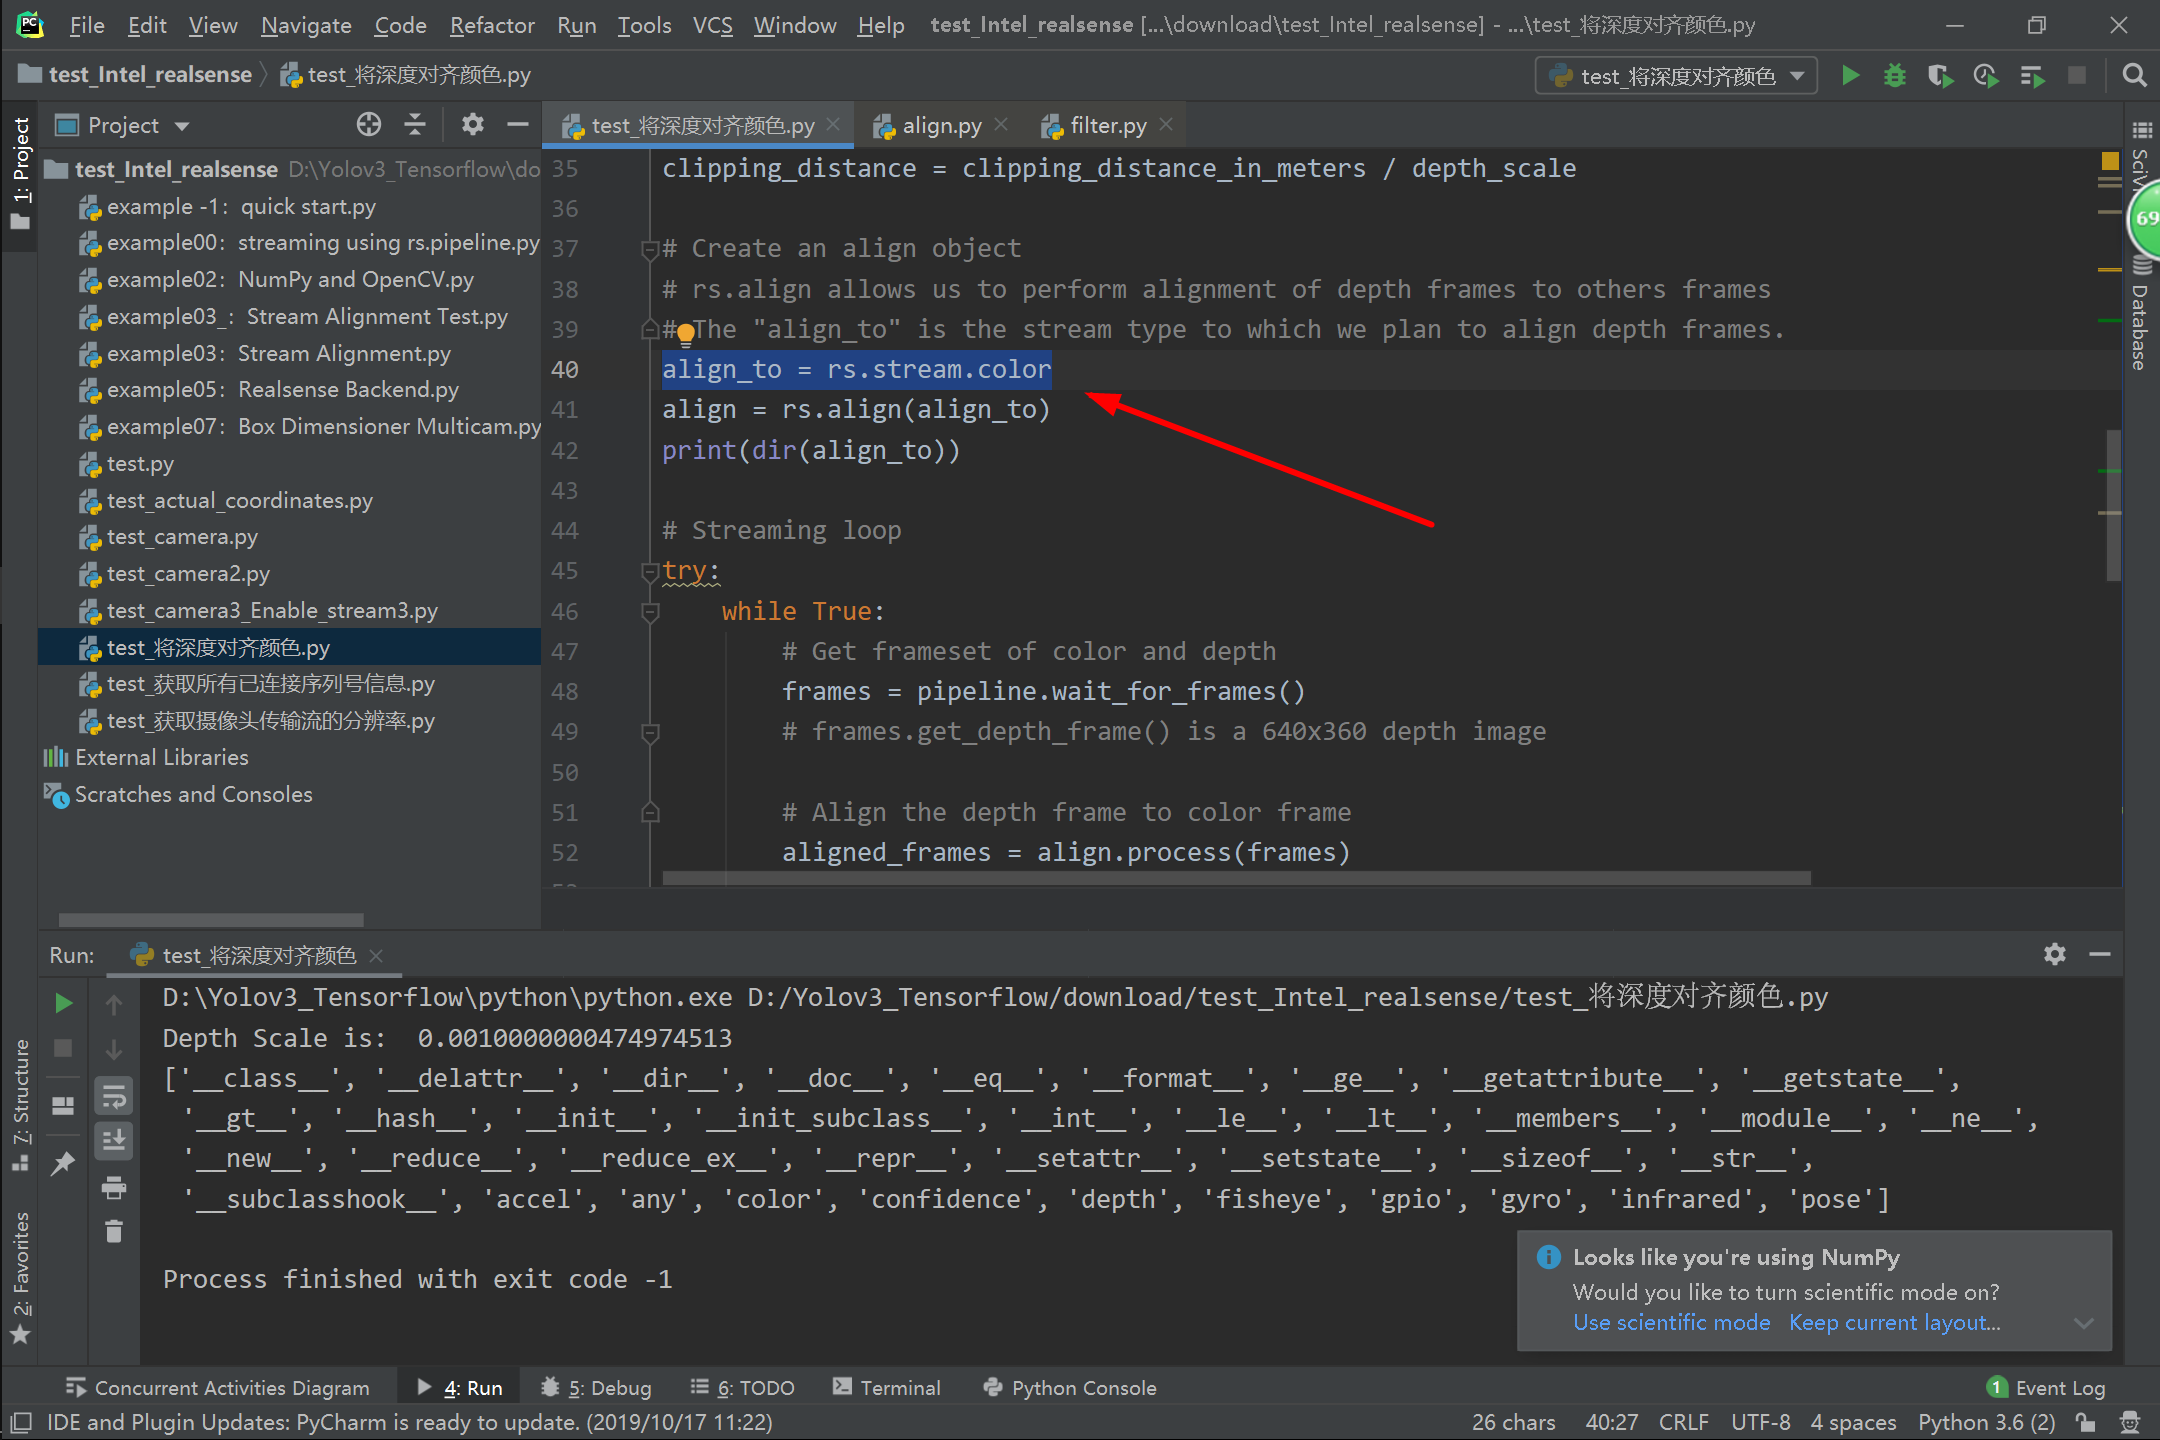This screenshot has height=1440, width=2160.
Task: Toggle fold marker at while True line
Action: (x=650, y=611)
